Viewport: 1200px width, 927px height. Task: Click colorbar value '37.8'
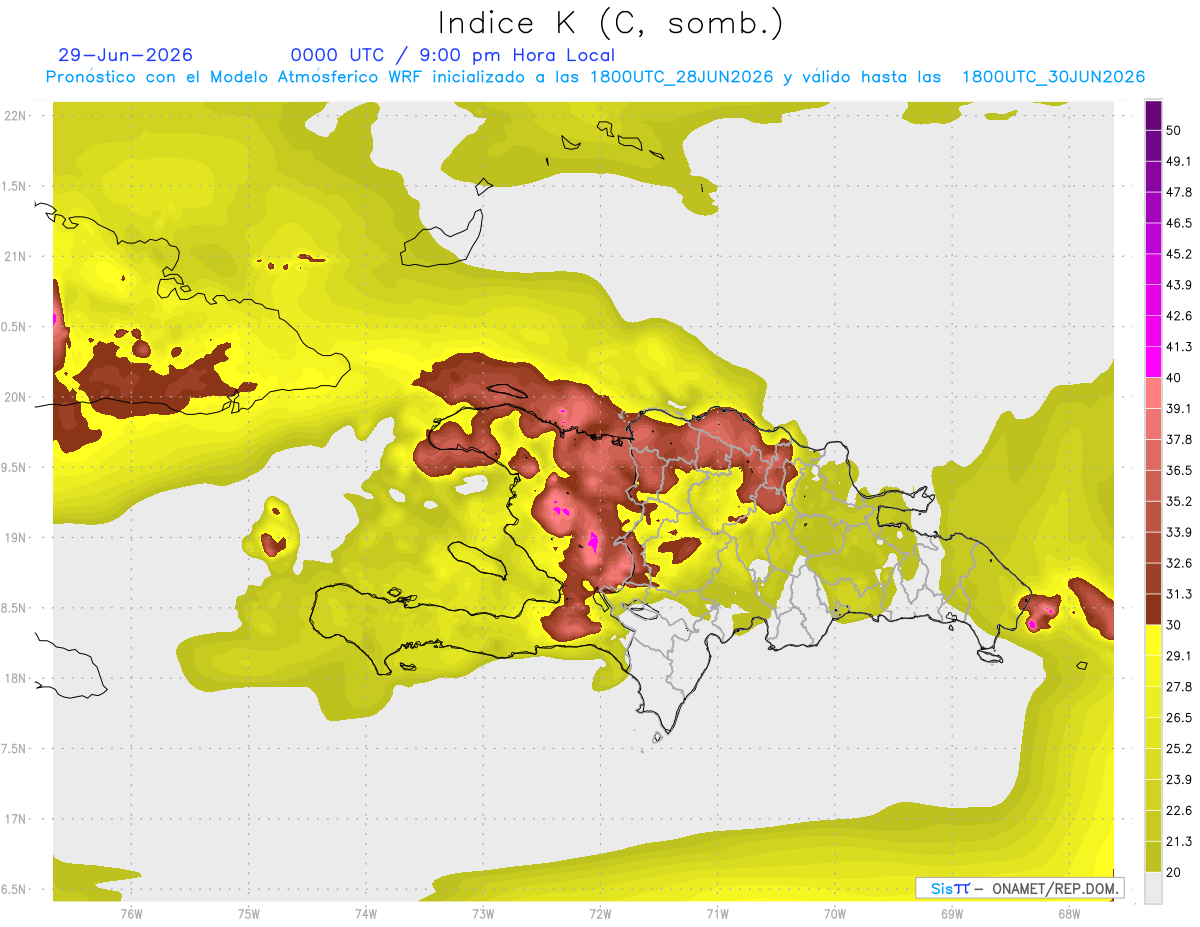click(1180, 439)
